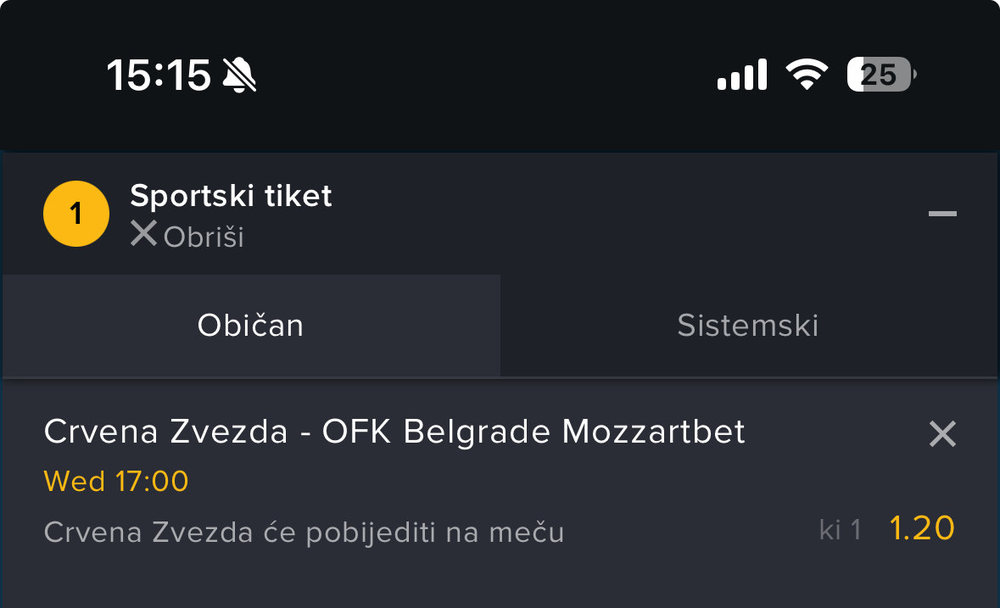This screenshot has width=1000, height=608.
Task: Tap the Wi-Fi status icon
Action: [806, 75]
